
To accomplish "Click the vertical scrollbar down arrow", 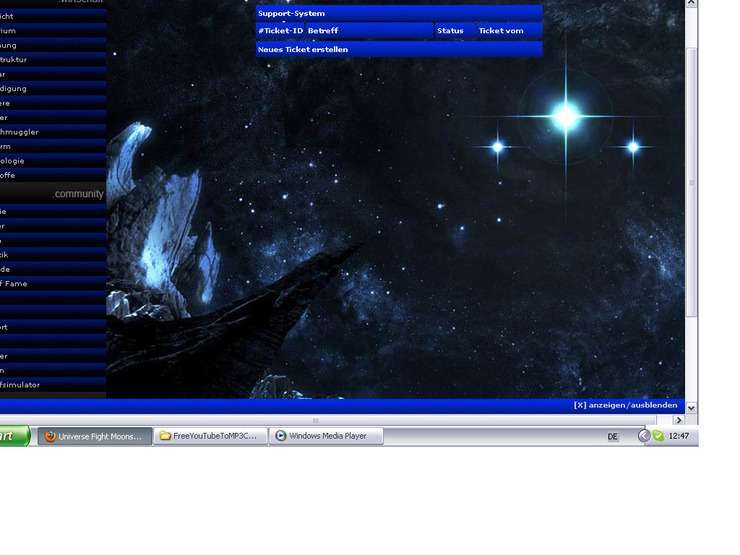I will click(691, 407).
